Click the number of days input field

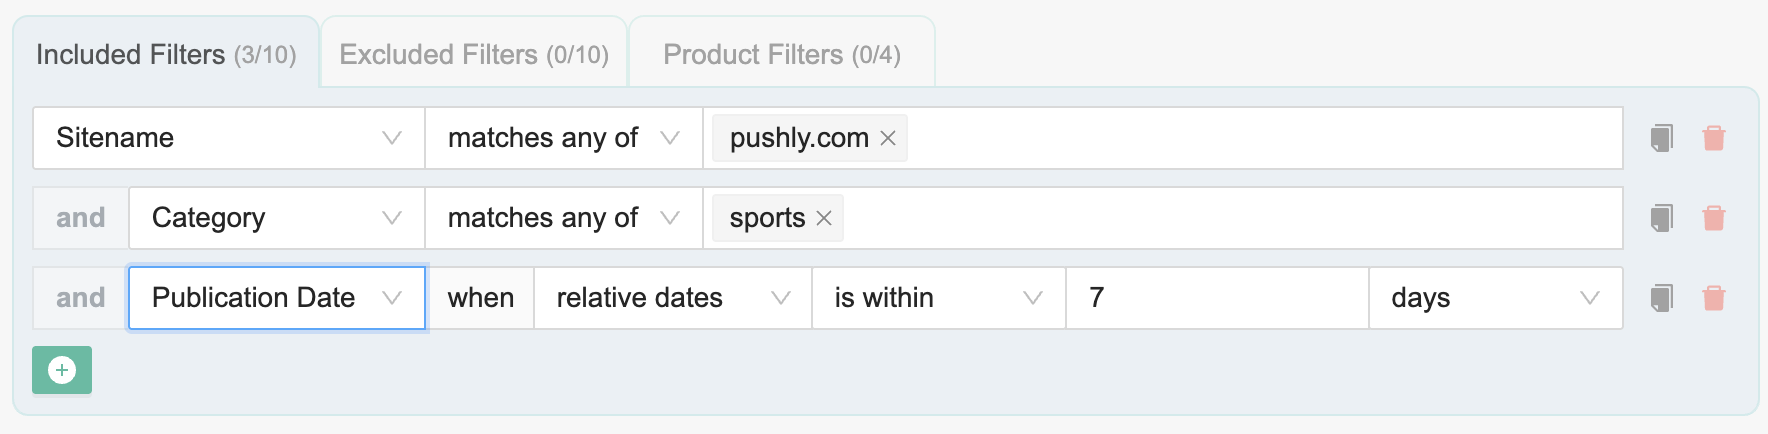pos(1216,298)
